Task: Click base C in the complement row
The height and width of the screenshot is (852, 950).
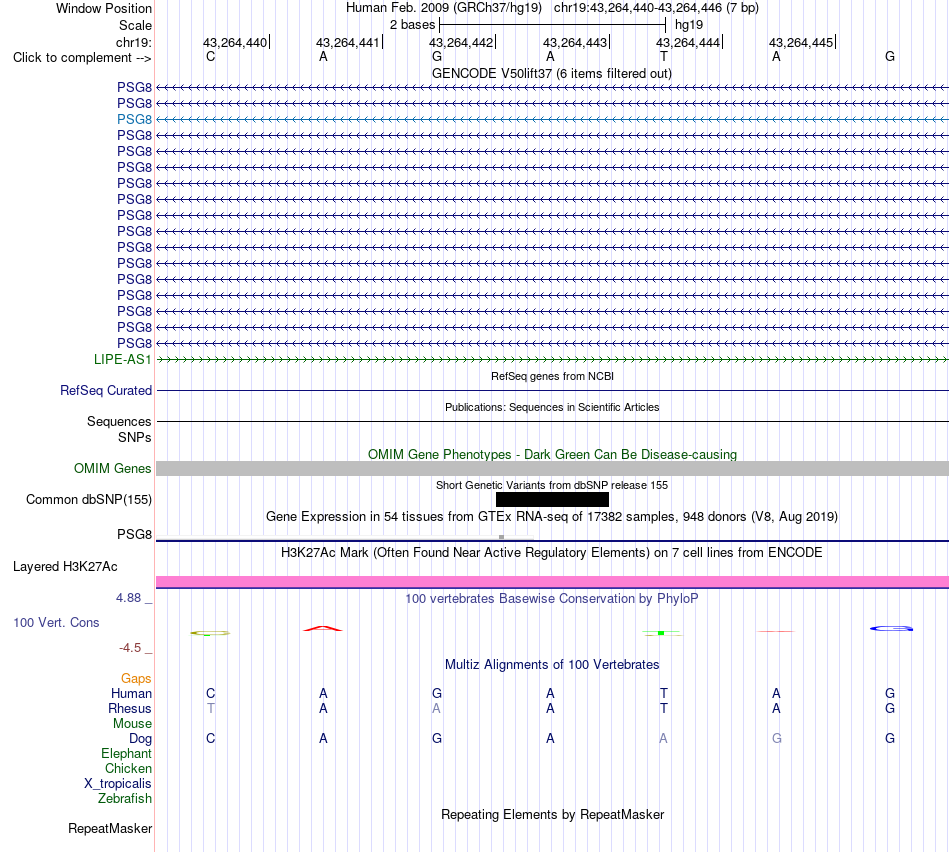Action: [x=210, y=56]
